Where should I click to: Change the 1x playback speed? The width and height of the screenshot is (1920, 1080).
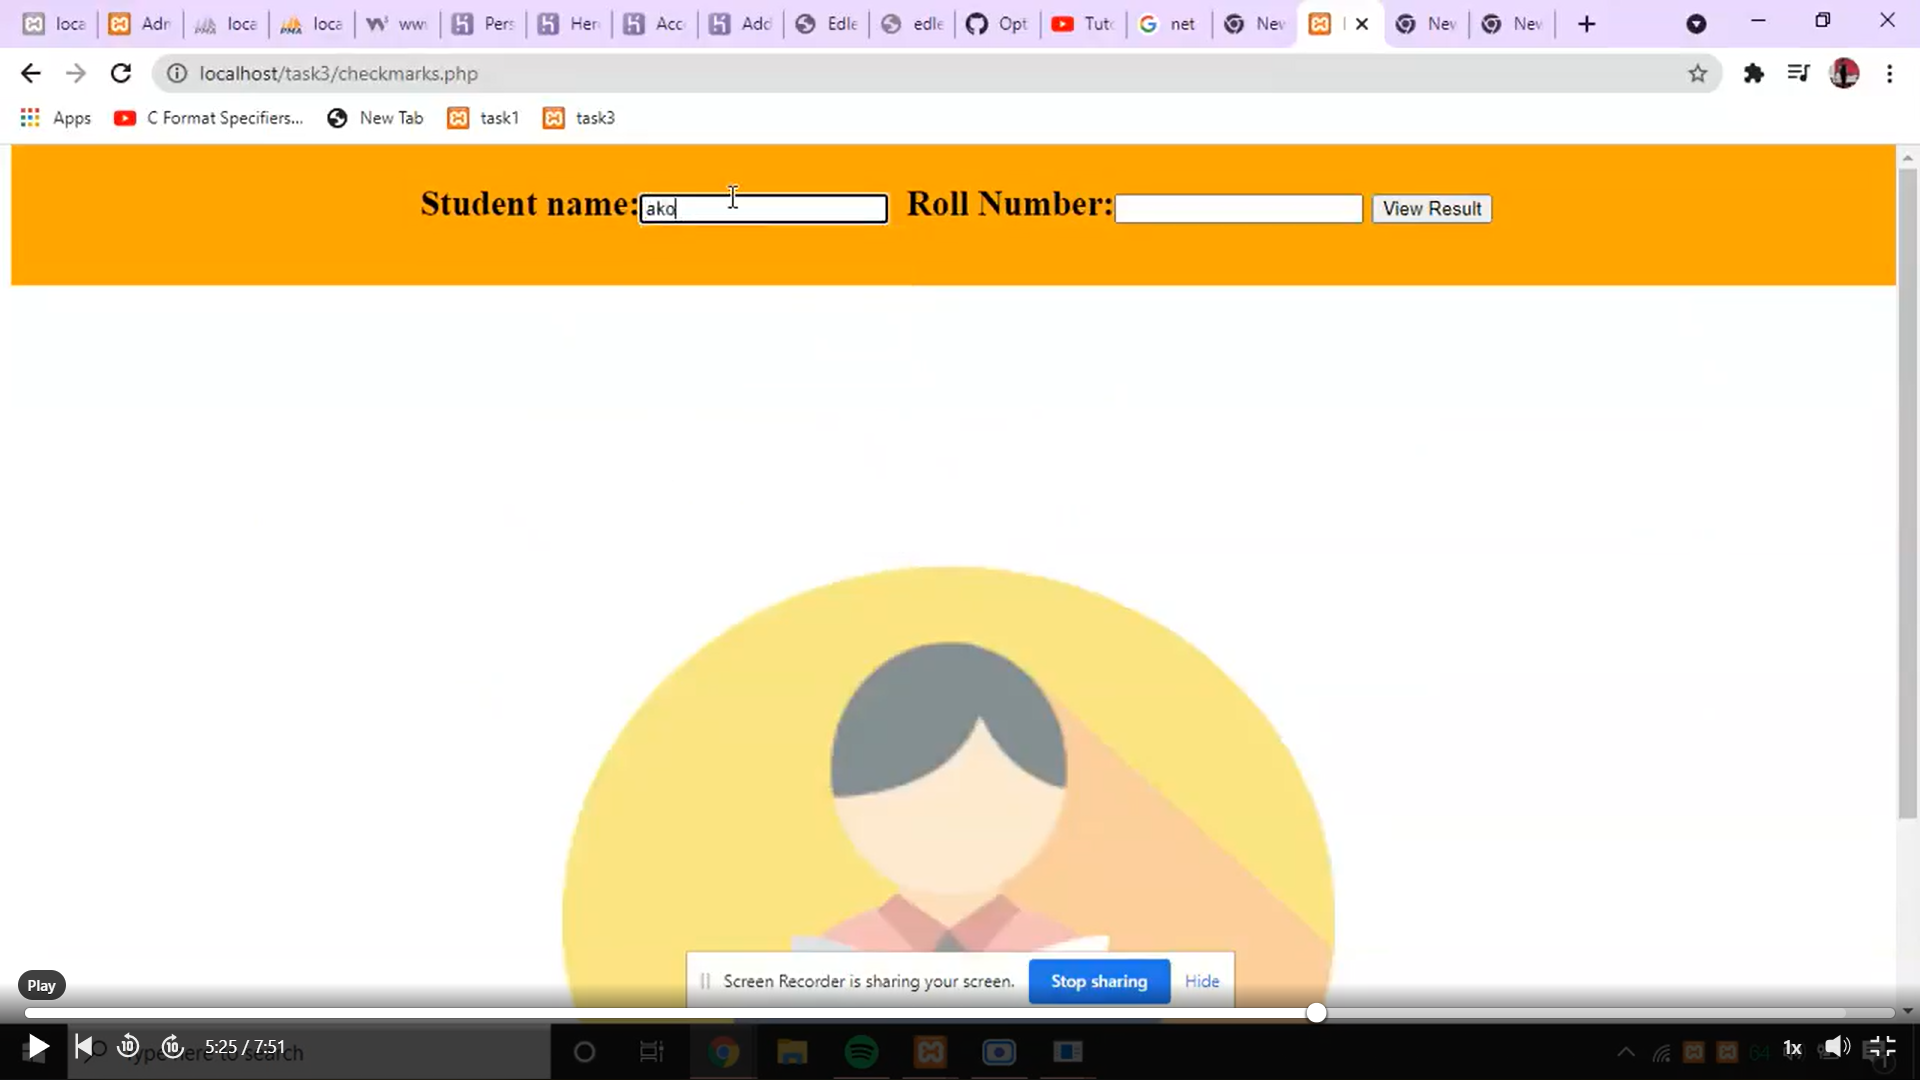point(1792,1048)
